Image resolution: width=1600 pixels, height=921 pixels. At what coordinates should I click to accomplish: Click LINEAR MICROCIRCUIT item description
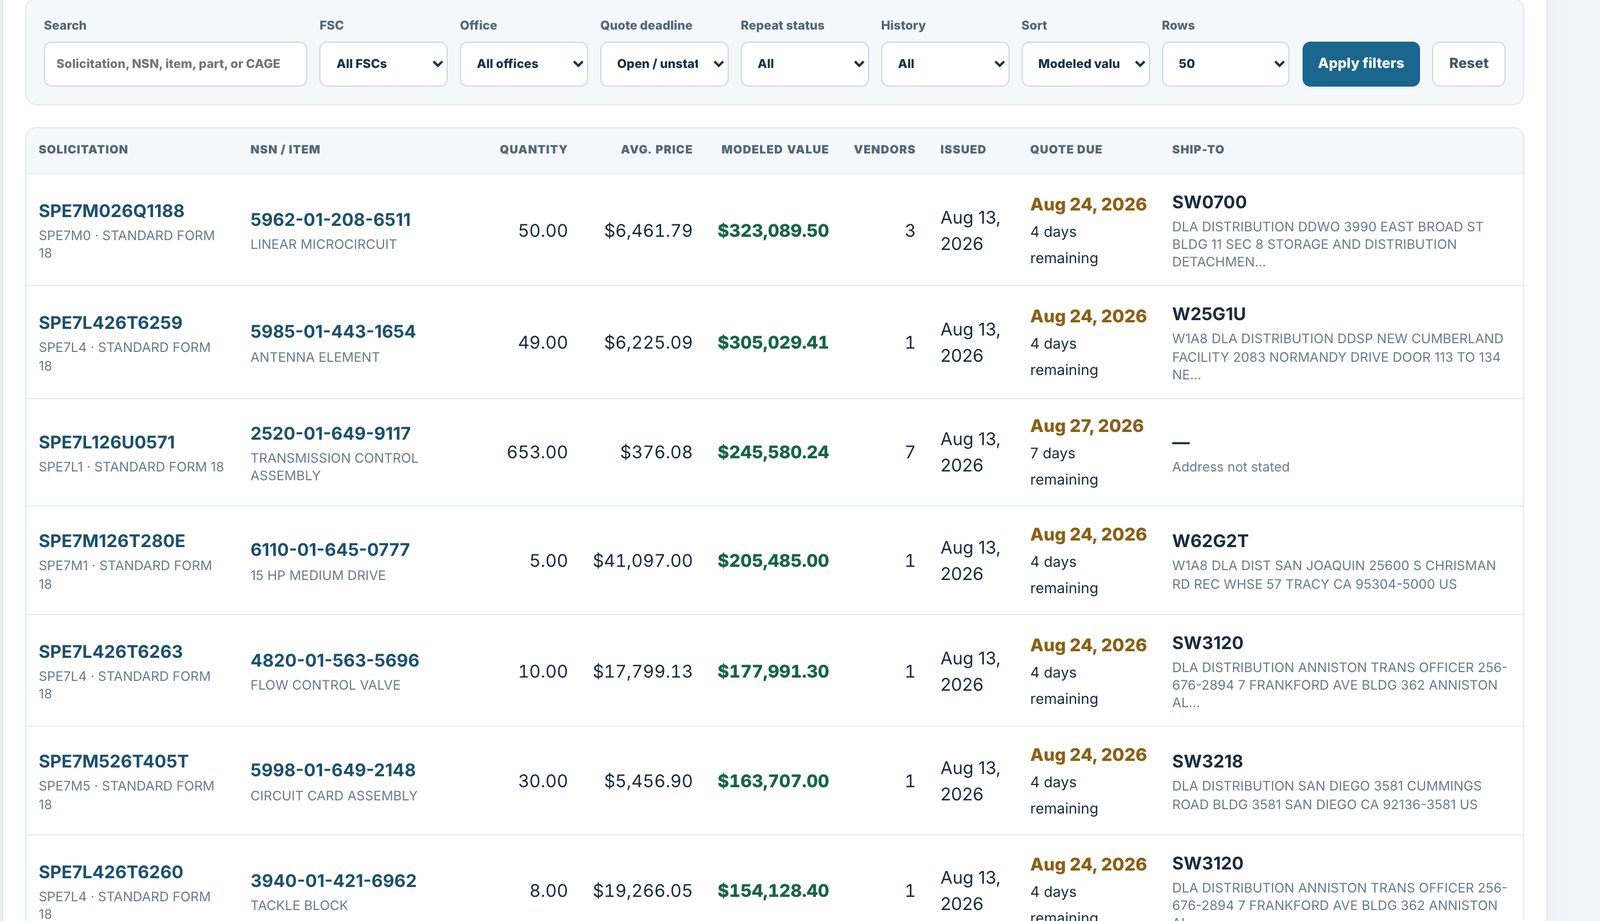click(323, 245)
